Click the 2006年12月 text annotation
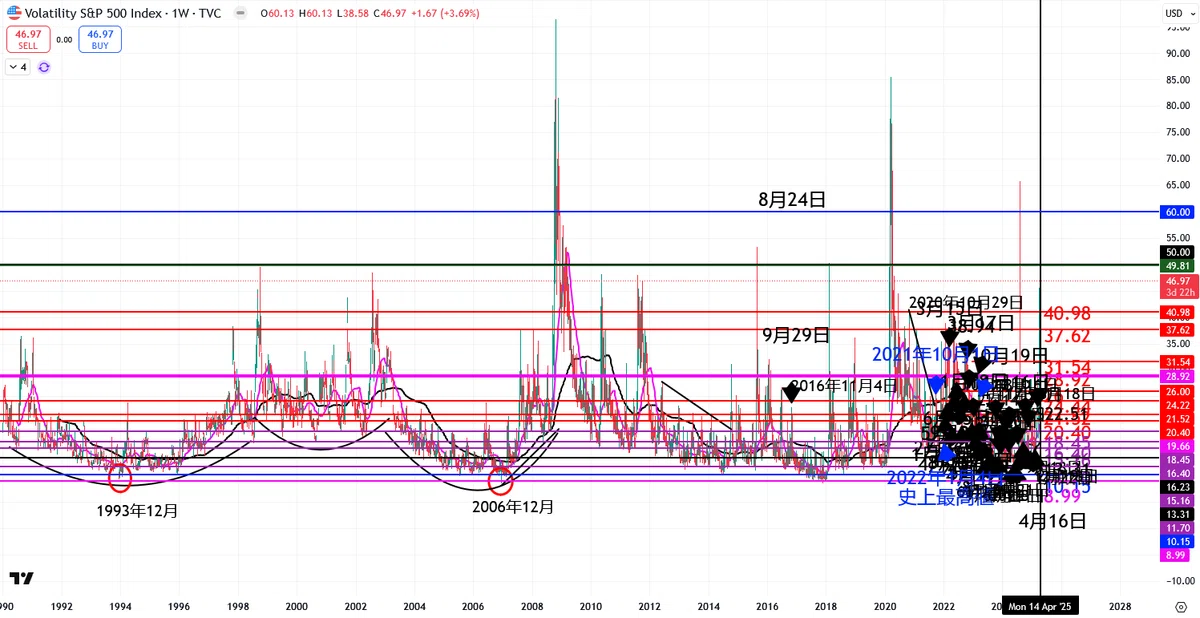 point(513,507)
